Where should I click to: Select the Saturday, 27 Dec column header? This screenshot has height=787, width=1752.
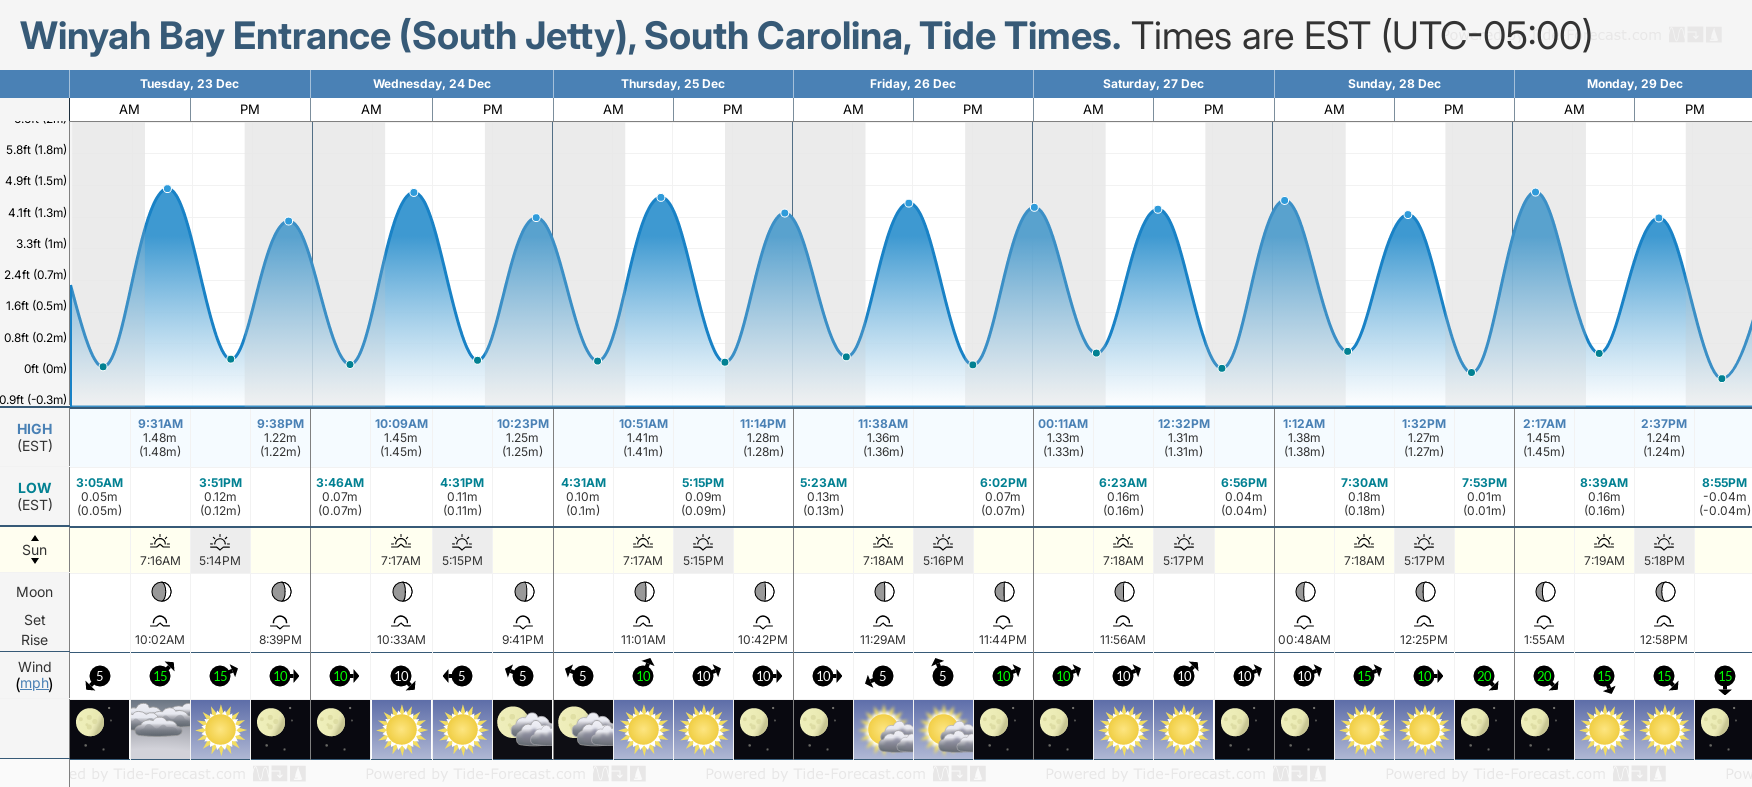[x=1153, y=84]
